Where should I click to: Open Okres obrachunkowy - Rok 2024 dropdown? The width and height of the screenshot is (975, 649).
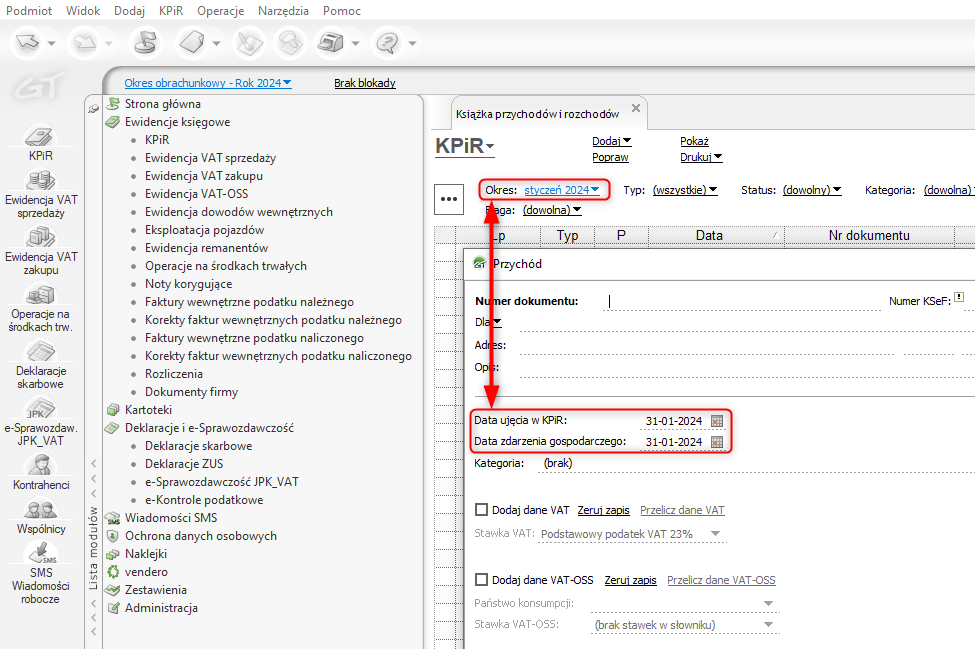pos(208,83)
